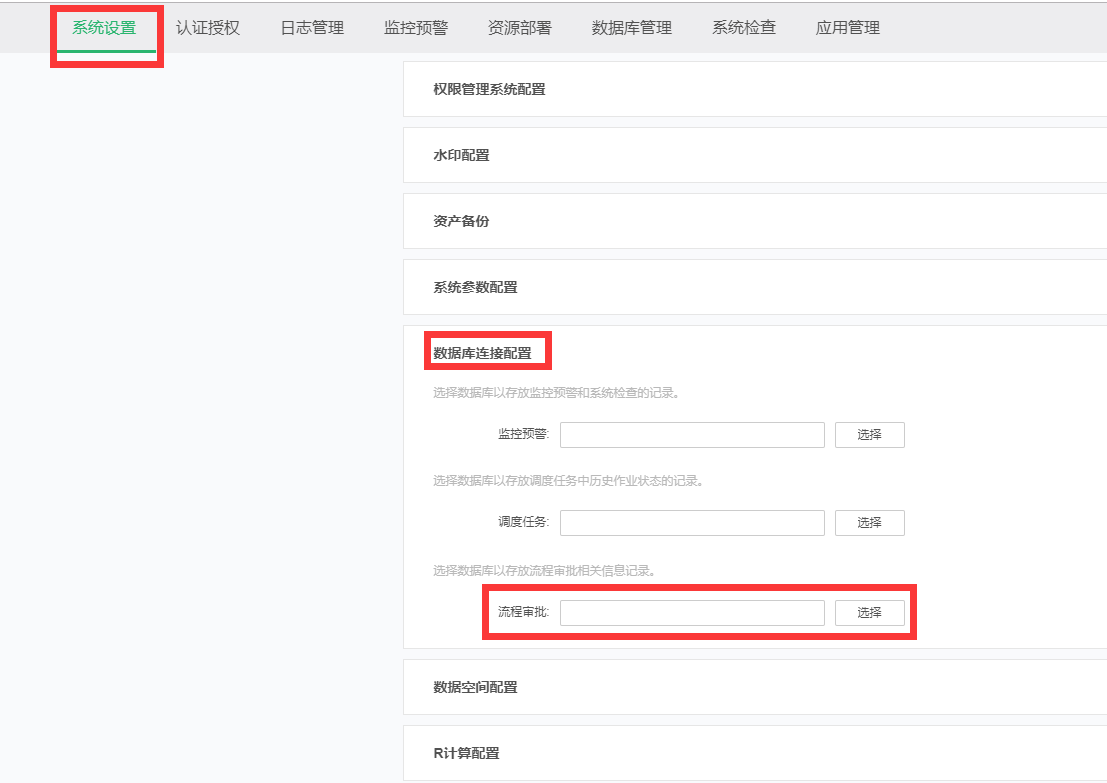Screen dimensions: 1107x783
Task: Expand the 系统参数配置 section
Action: pyautogui.click(x=475, y=287)
